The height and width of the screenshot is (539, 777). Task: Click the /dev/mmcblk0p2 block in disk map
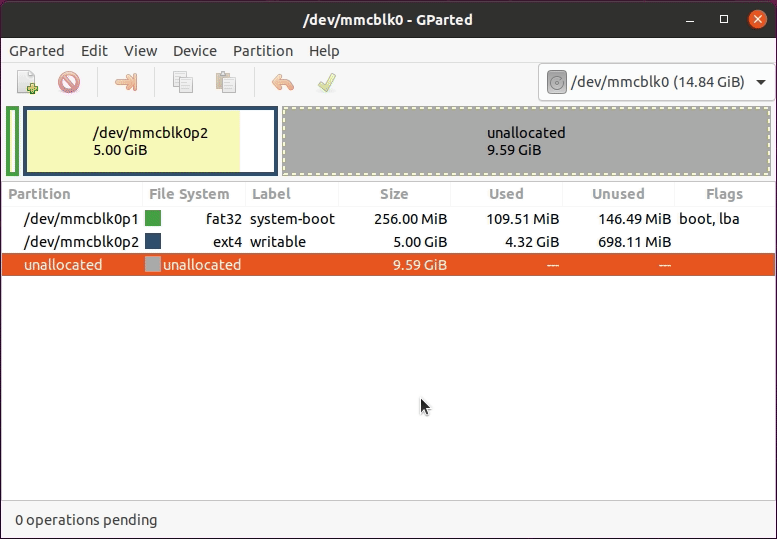150,141
